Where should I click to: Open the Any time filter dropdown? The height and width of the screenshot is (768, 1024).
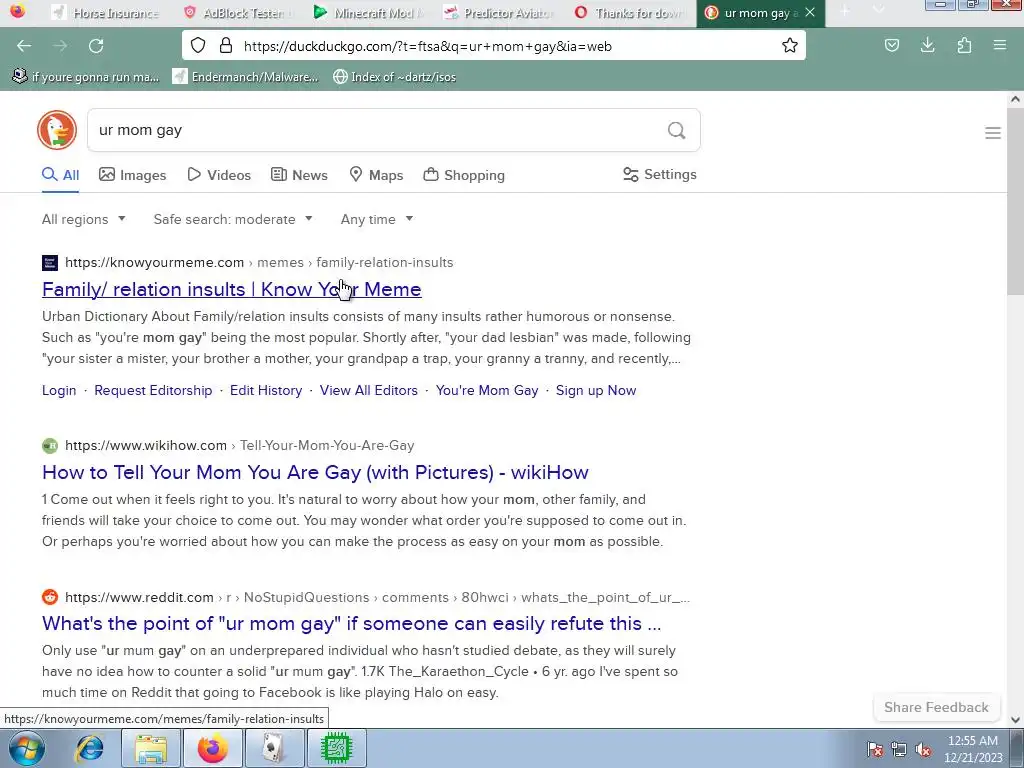pyautogui.click(x=377, y=219)
